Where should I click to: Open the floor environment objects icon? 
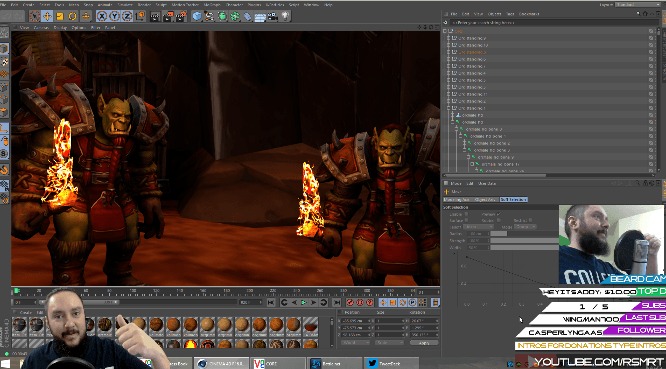coord(260,17)
